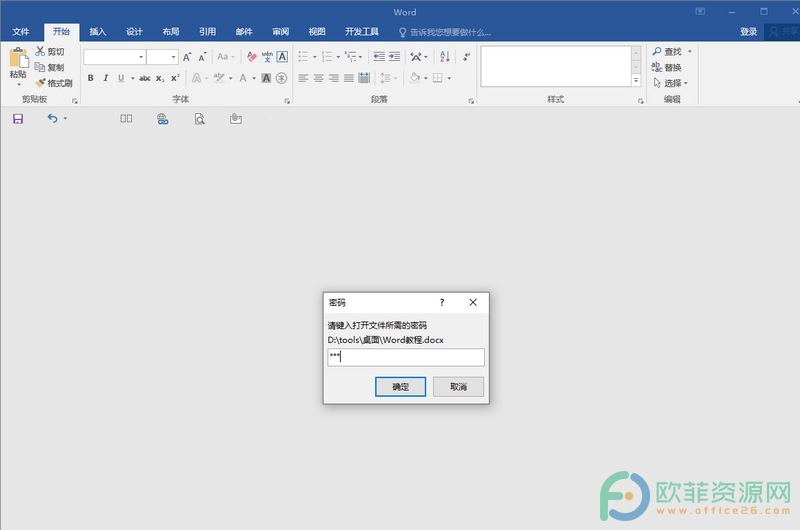Click the Sign in (登录) link
This screenshot has height=530, width=800.
point(748,32)
